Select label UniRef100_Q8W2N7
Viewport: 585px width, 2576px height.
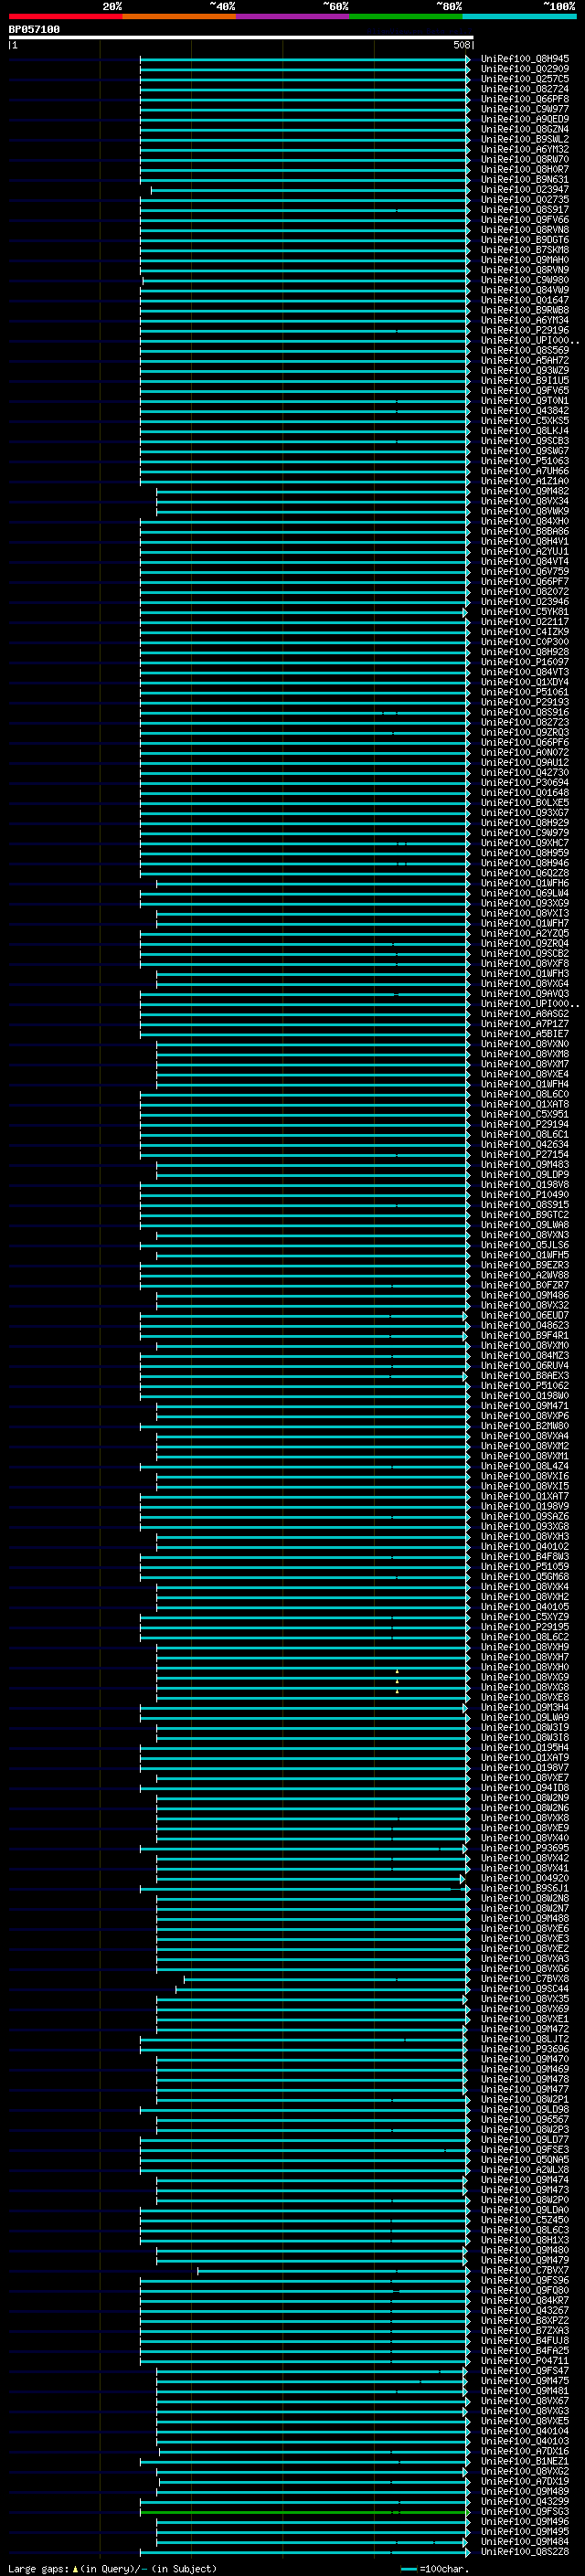525,1909
